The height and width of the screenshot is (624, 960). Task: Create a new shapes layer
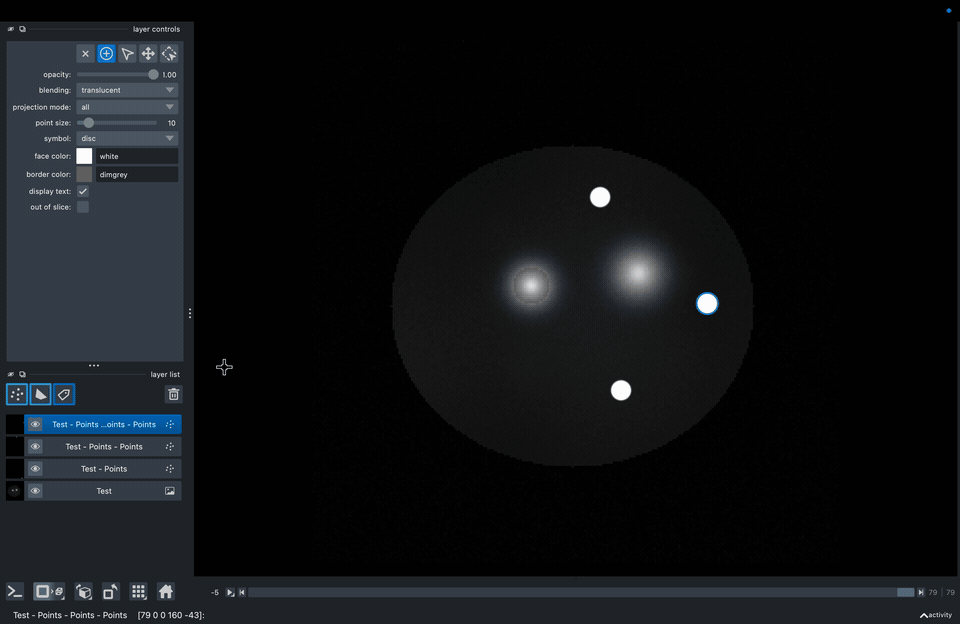tap(40, 394)
